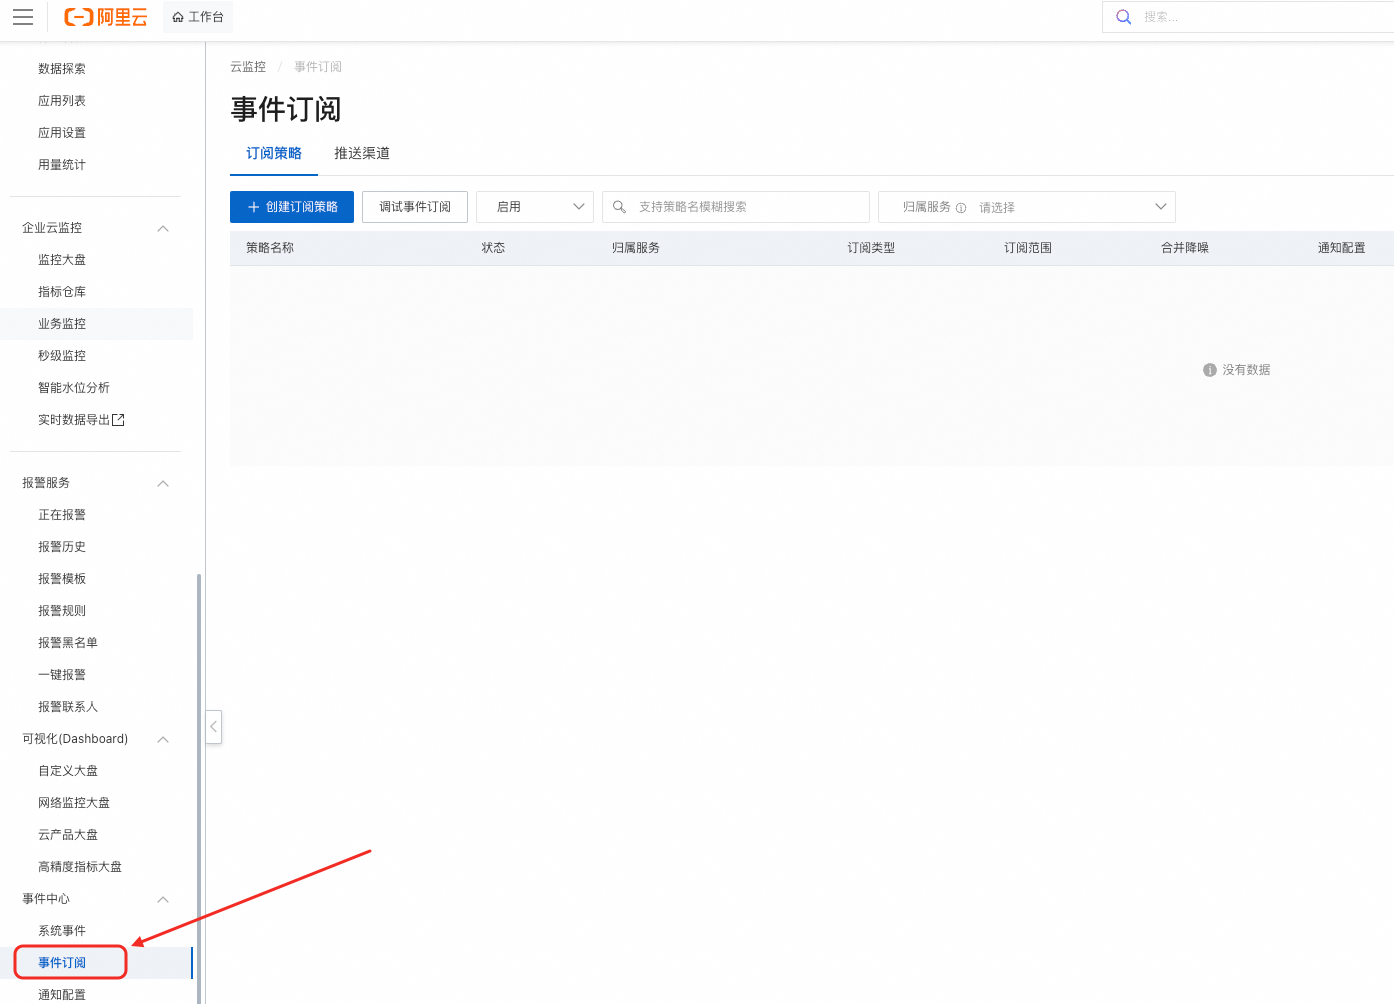
Task: Open the 工作台 workbench home
Action: (x=198, y=17)
